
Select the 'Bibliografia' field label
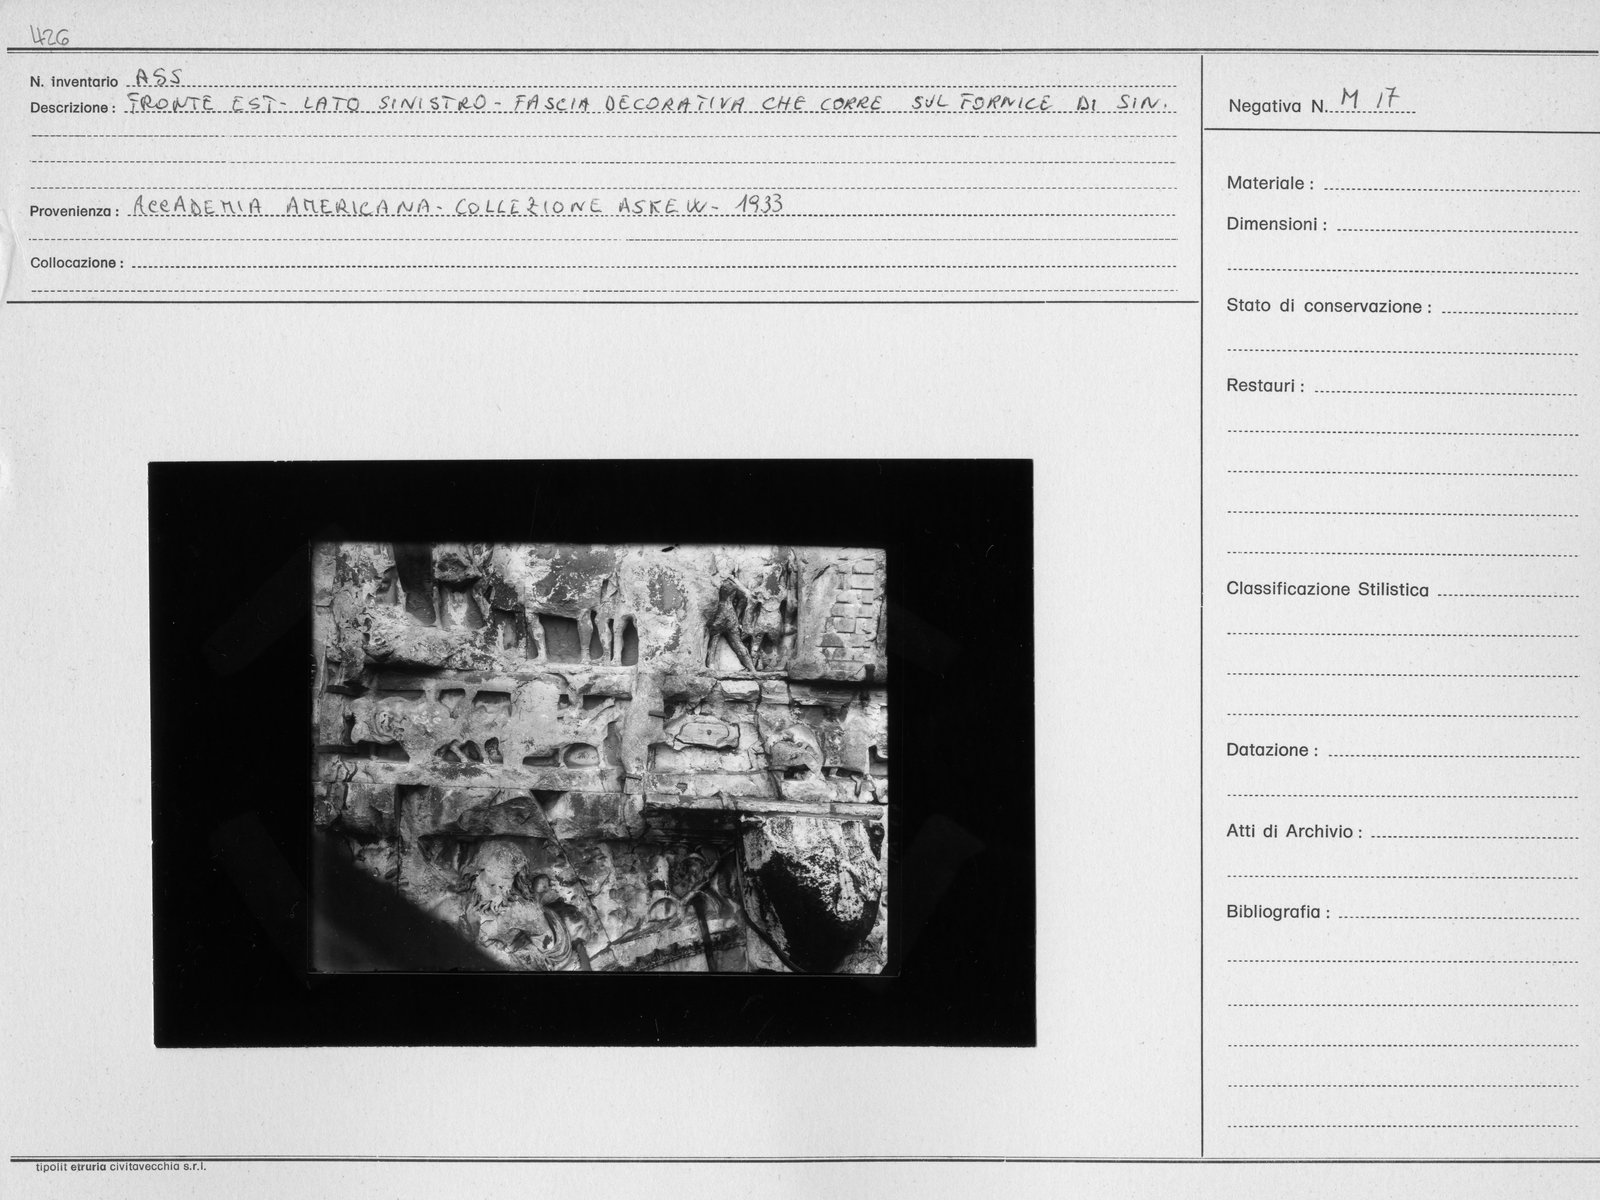1278,913
